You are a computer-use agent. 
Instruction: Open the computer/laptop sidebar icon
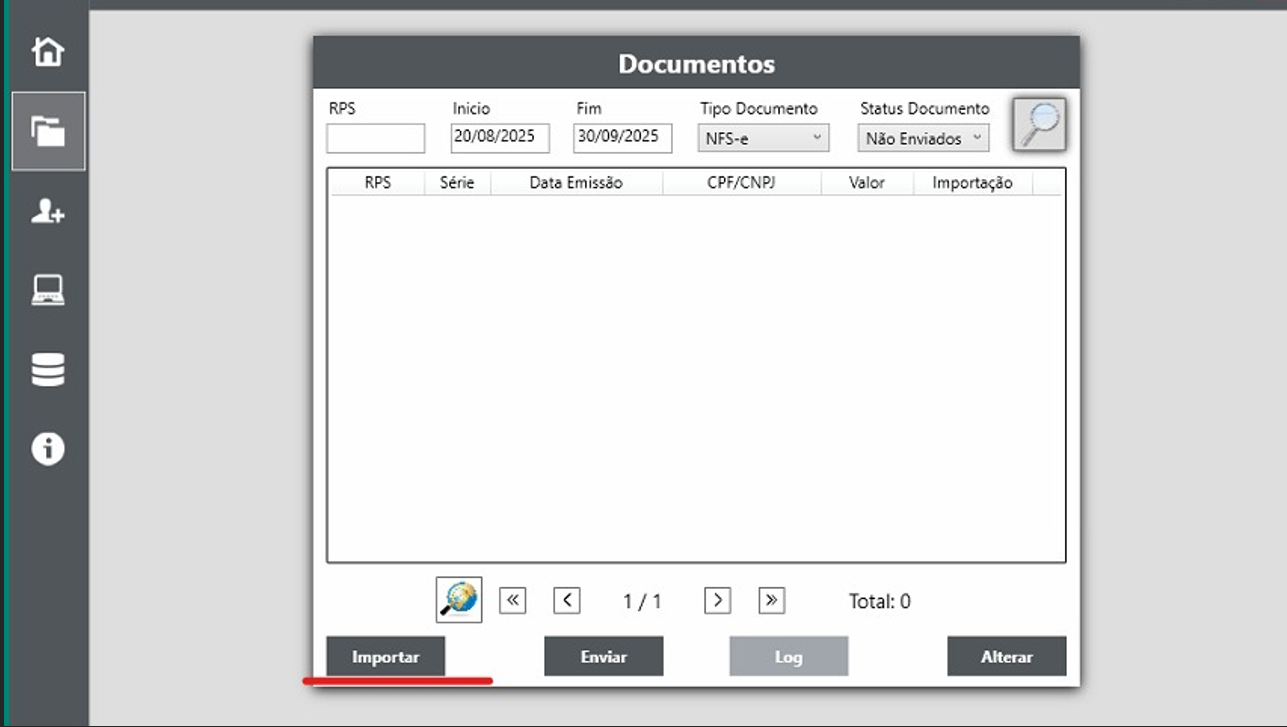pyautogui.click(x=48, y=290)
